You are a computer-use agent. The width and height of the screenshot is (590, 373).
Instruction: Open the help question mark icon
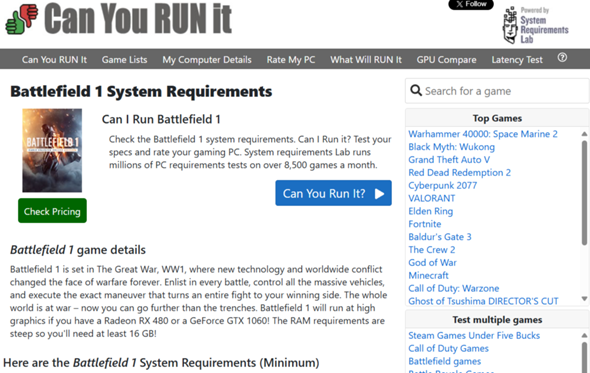562,58
